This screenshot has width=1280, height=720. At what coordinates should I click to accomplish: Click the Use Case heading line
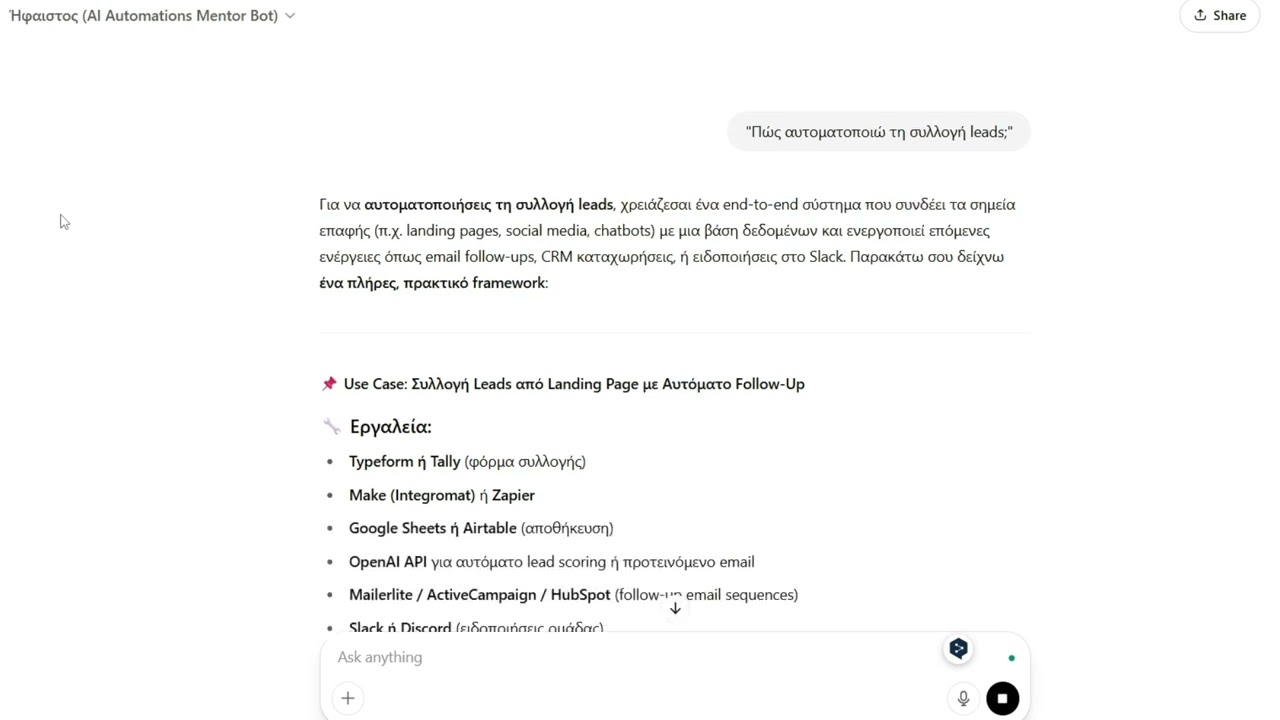tap(574, 384)
